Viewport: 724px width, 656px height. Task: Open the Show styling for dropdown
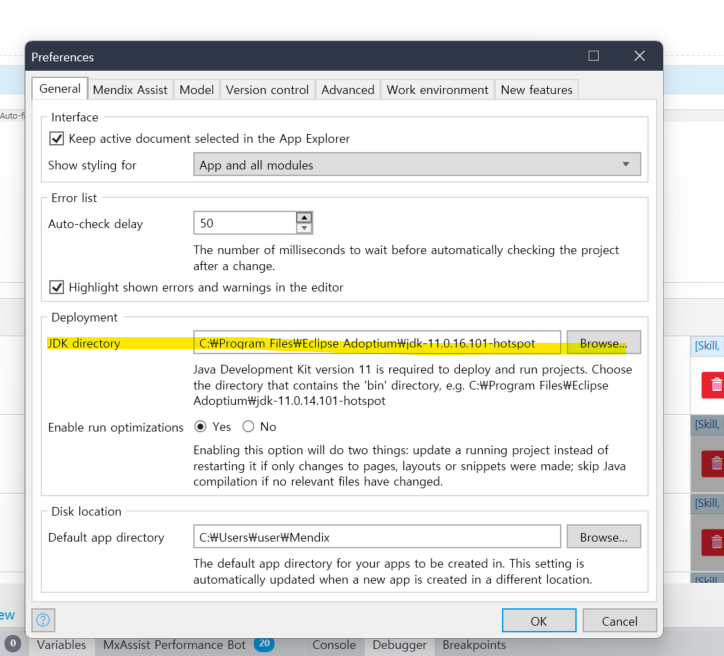pos(417,164)
